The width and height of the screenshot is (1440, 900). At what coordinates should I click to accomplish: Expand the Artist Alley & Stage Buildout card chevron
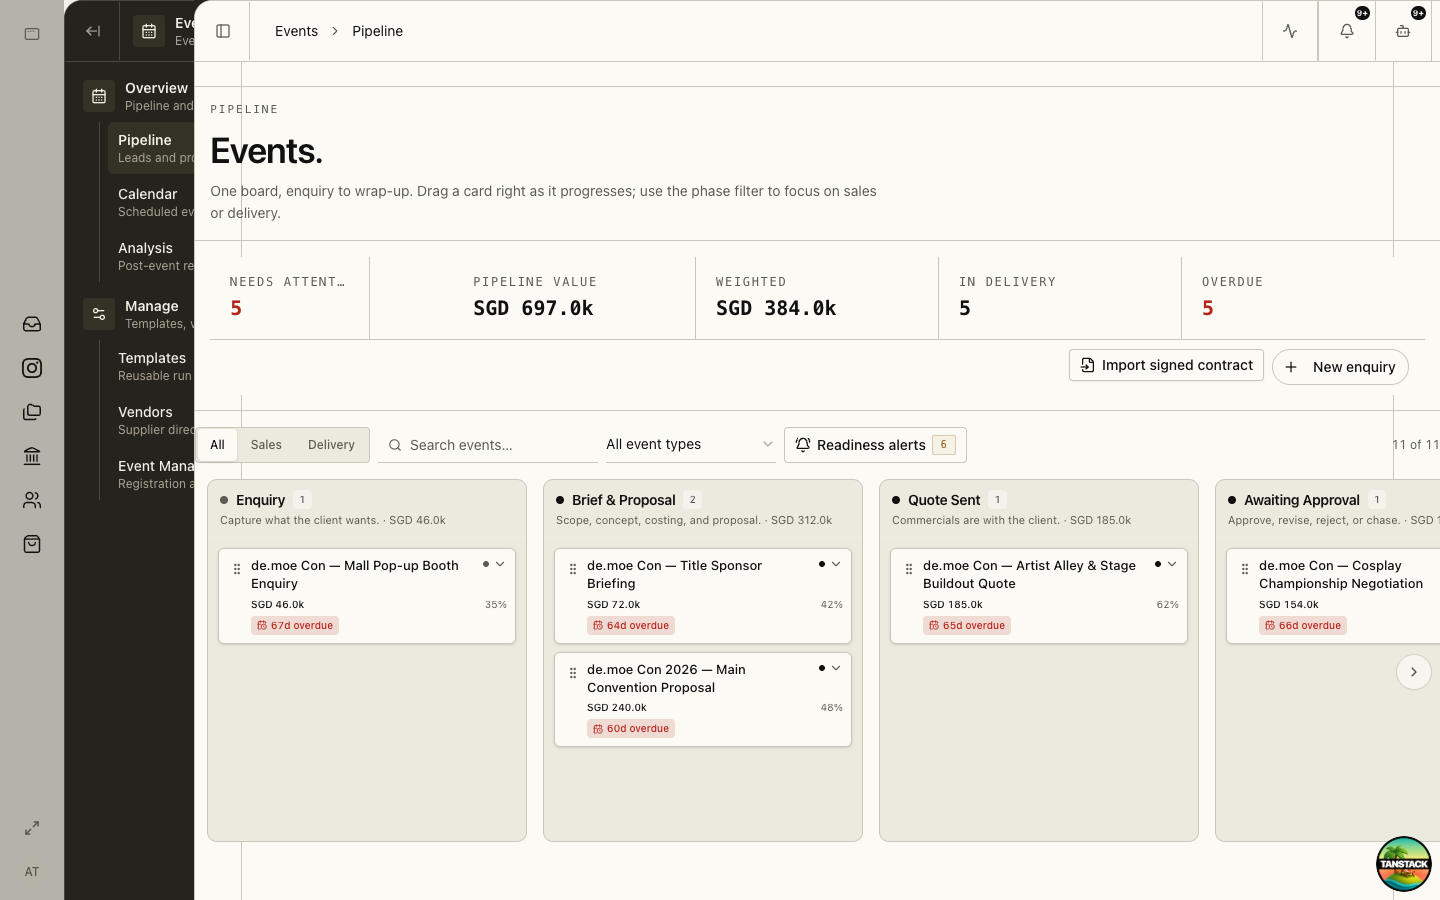1172,564
